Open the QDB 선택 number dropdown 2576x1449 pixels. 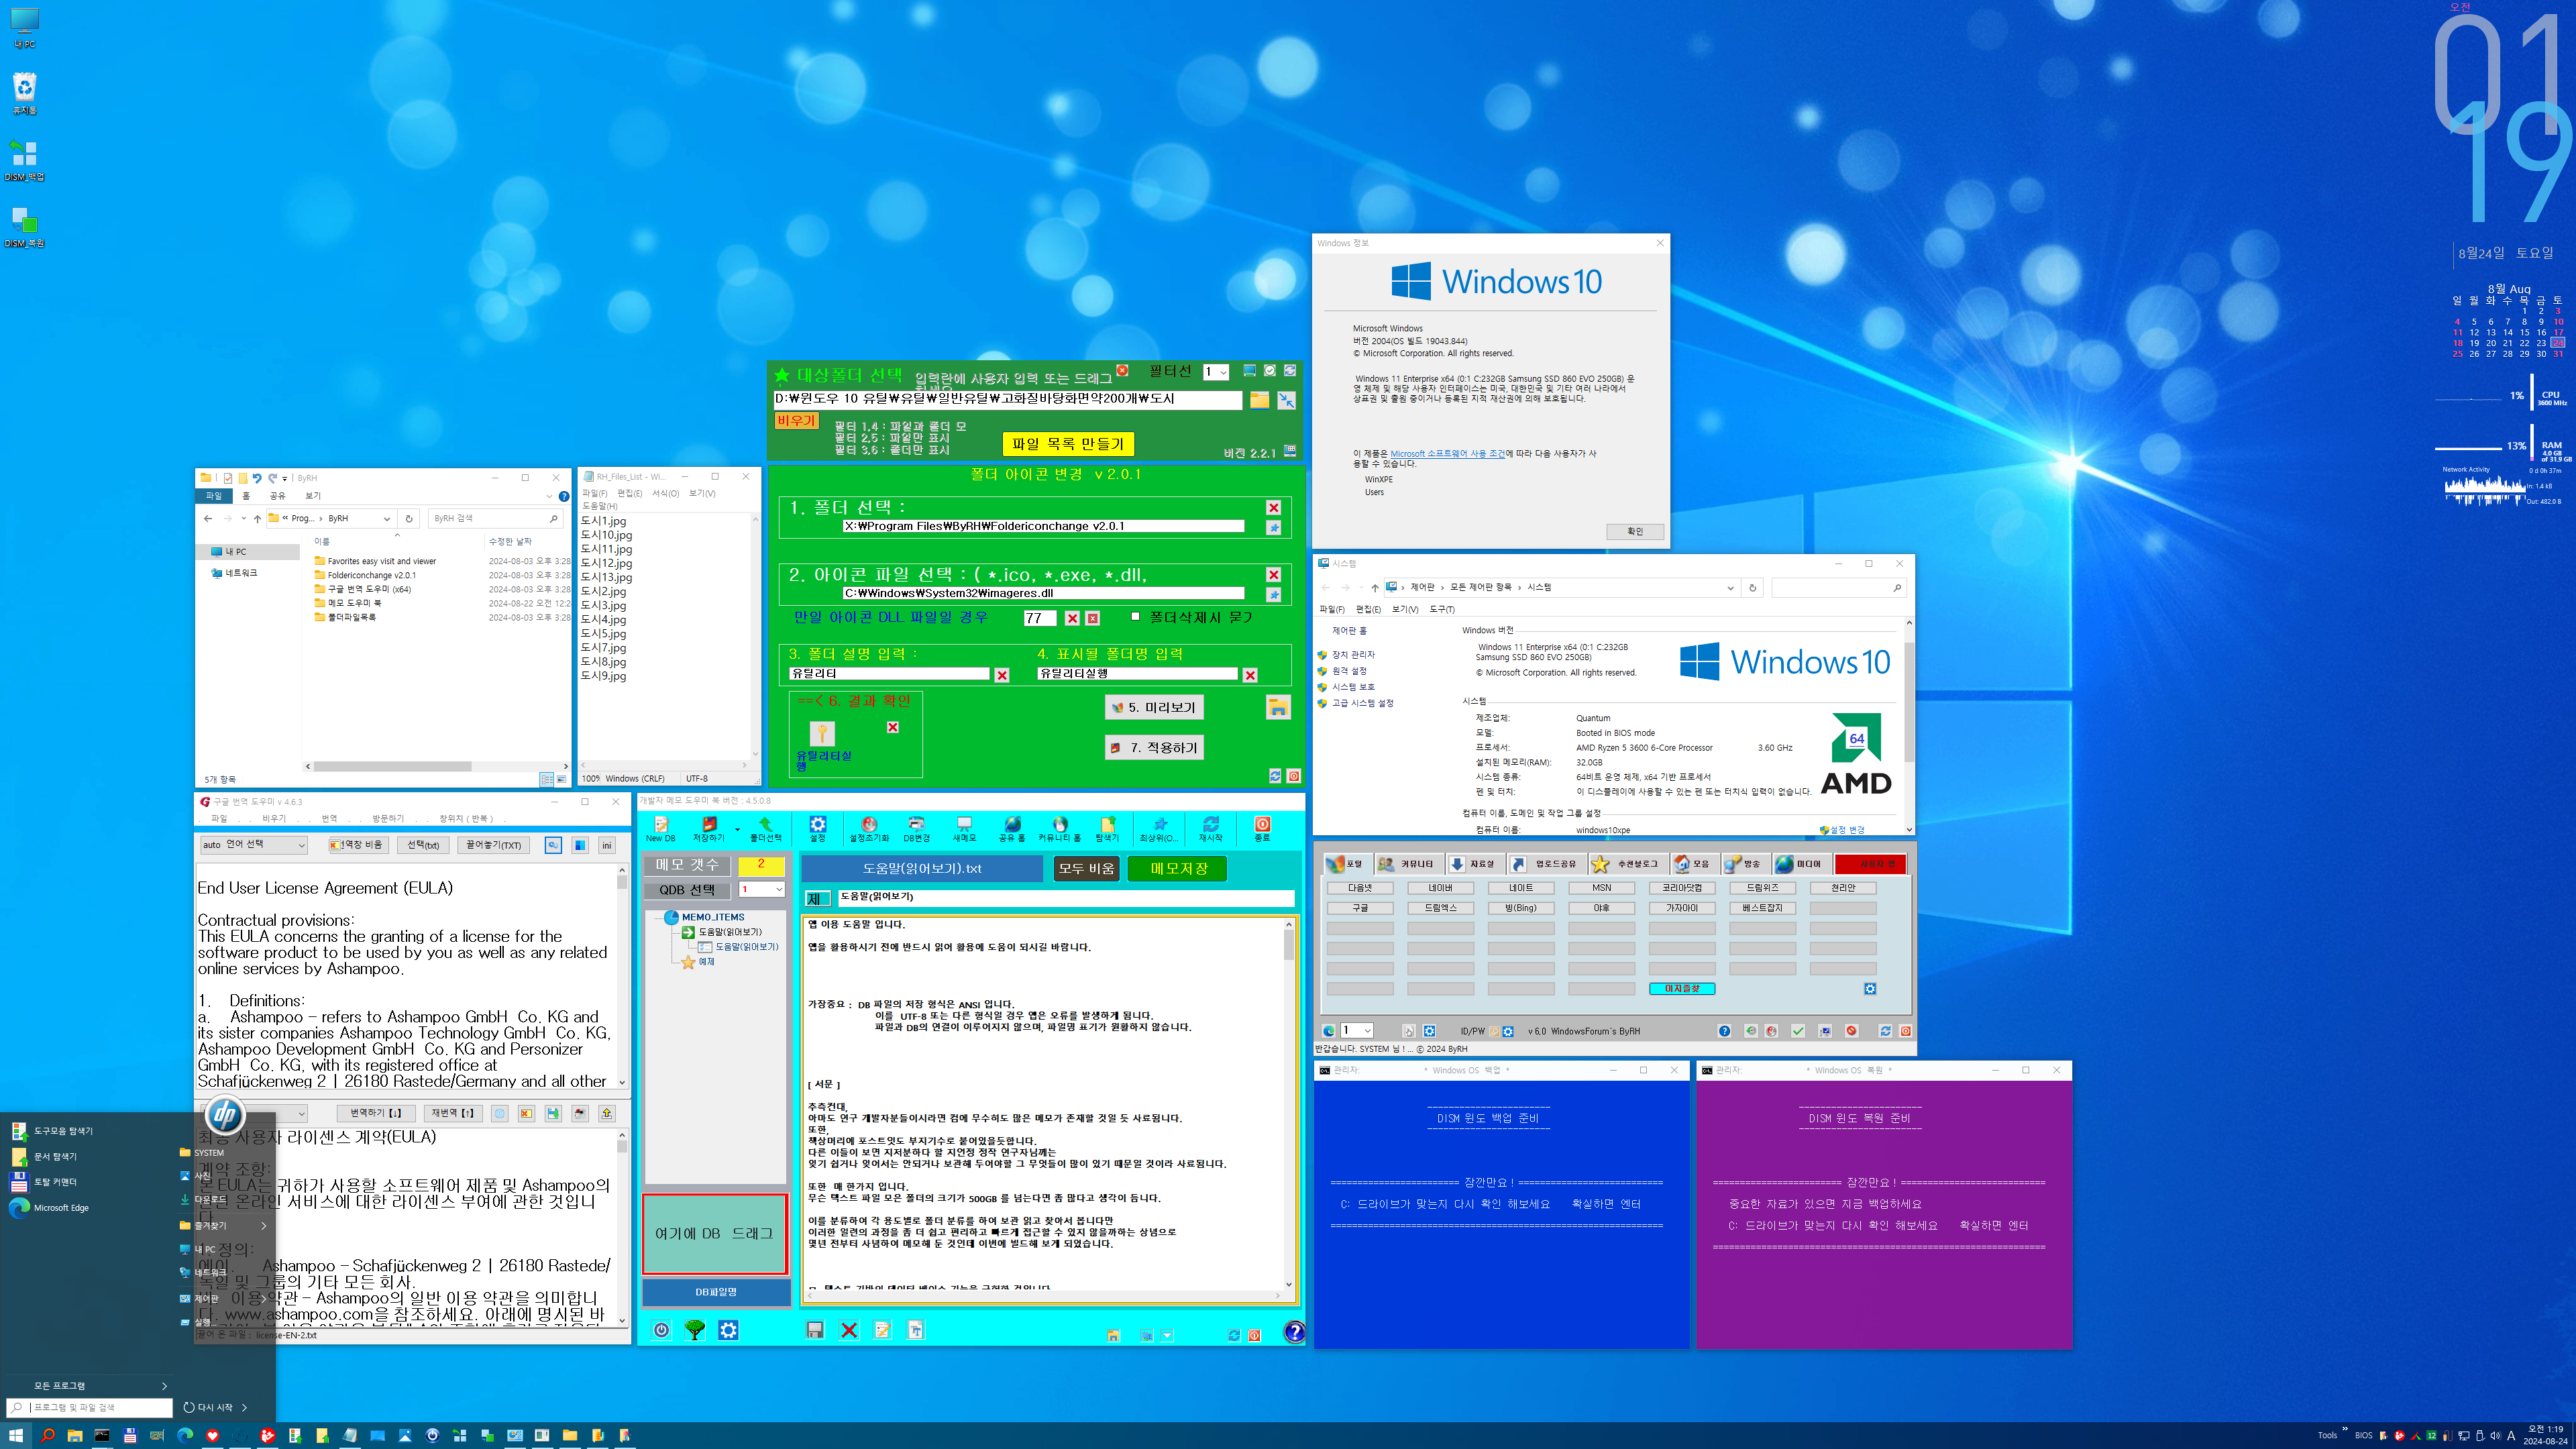(x=762, y=889)
